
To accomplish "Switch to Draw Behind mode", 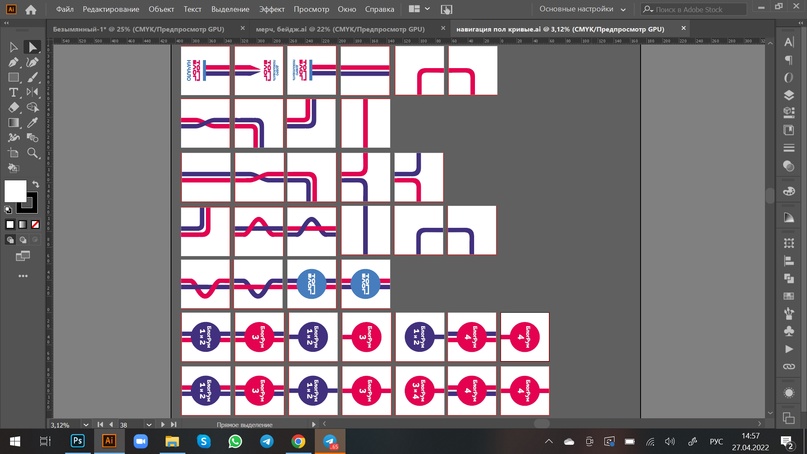I will [x=22, y=240].
